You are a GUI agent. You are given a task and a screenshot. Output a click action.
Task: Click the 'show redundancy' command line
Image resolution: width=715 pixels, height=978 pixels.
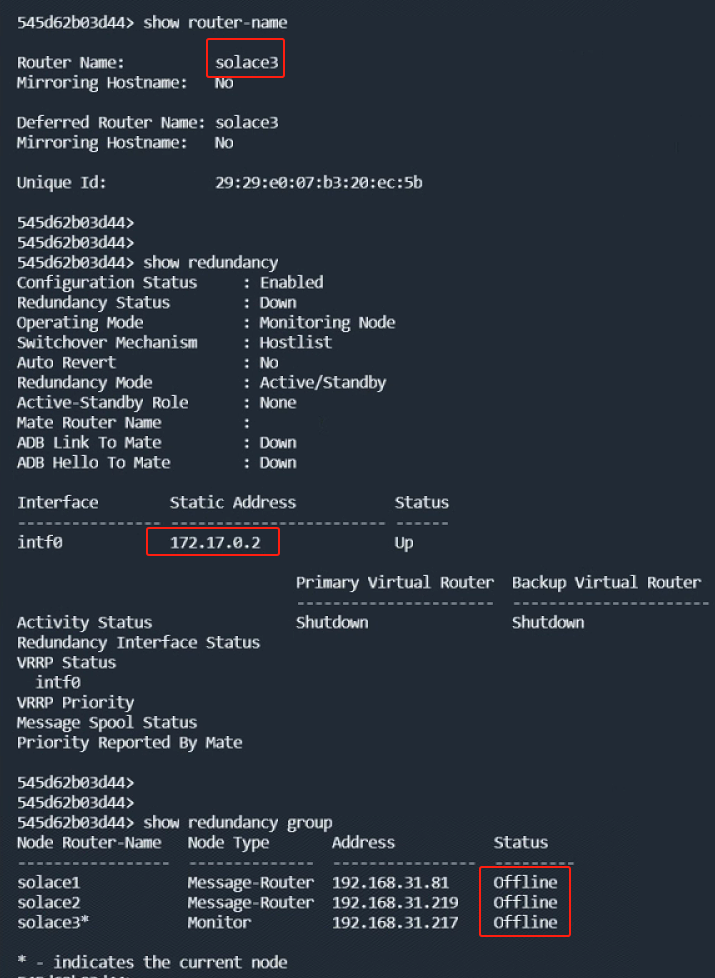[x=147, y=263]
